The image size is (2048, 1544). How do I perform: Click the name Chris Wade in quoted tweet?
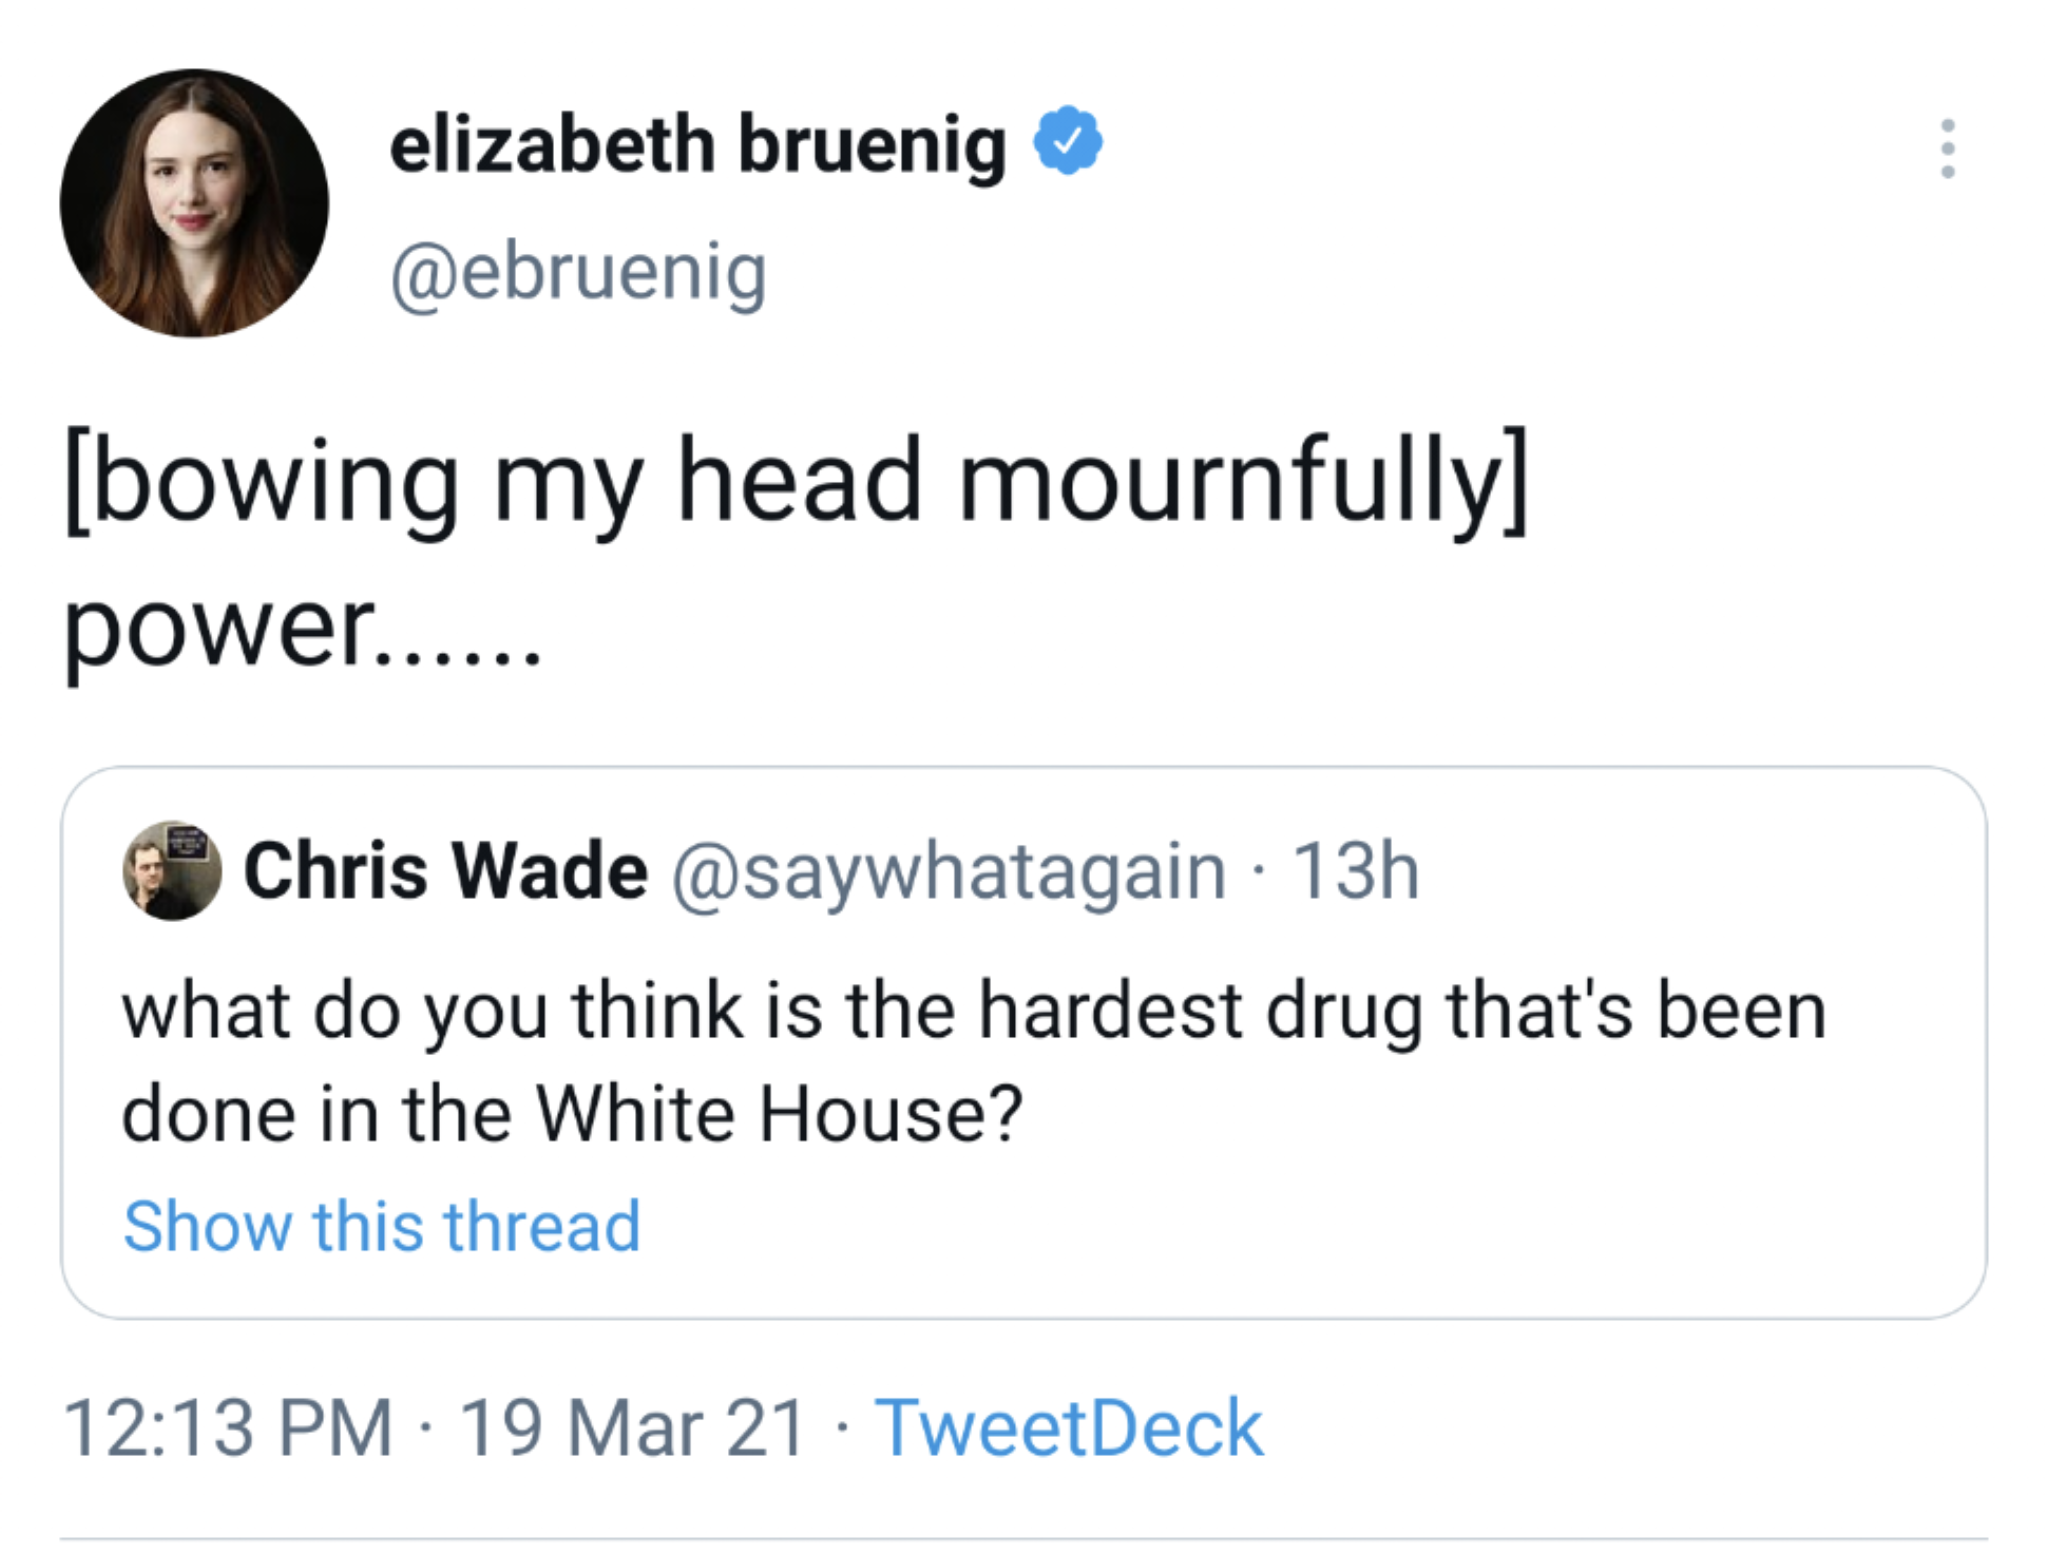pos(445,871)
